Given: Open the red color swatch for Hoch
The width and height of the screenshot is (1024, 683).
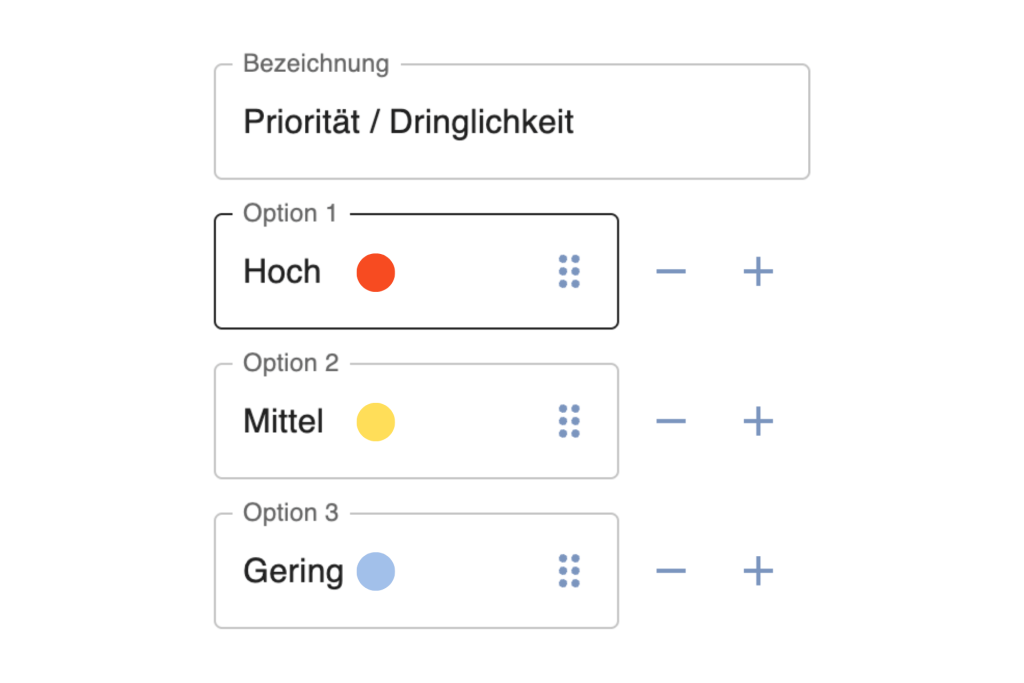Looking at the screenshot, I should (x=374, y=272).
